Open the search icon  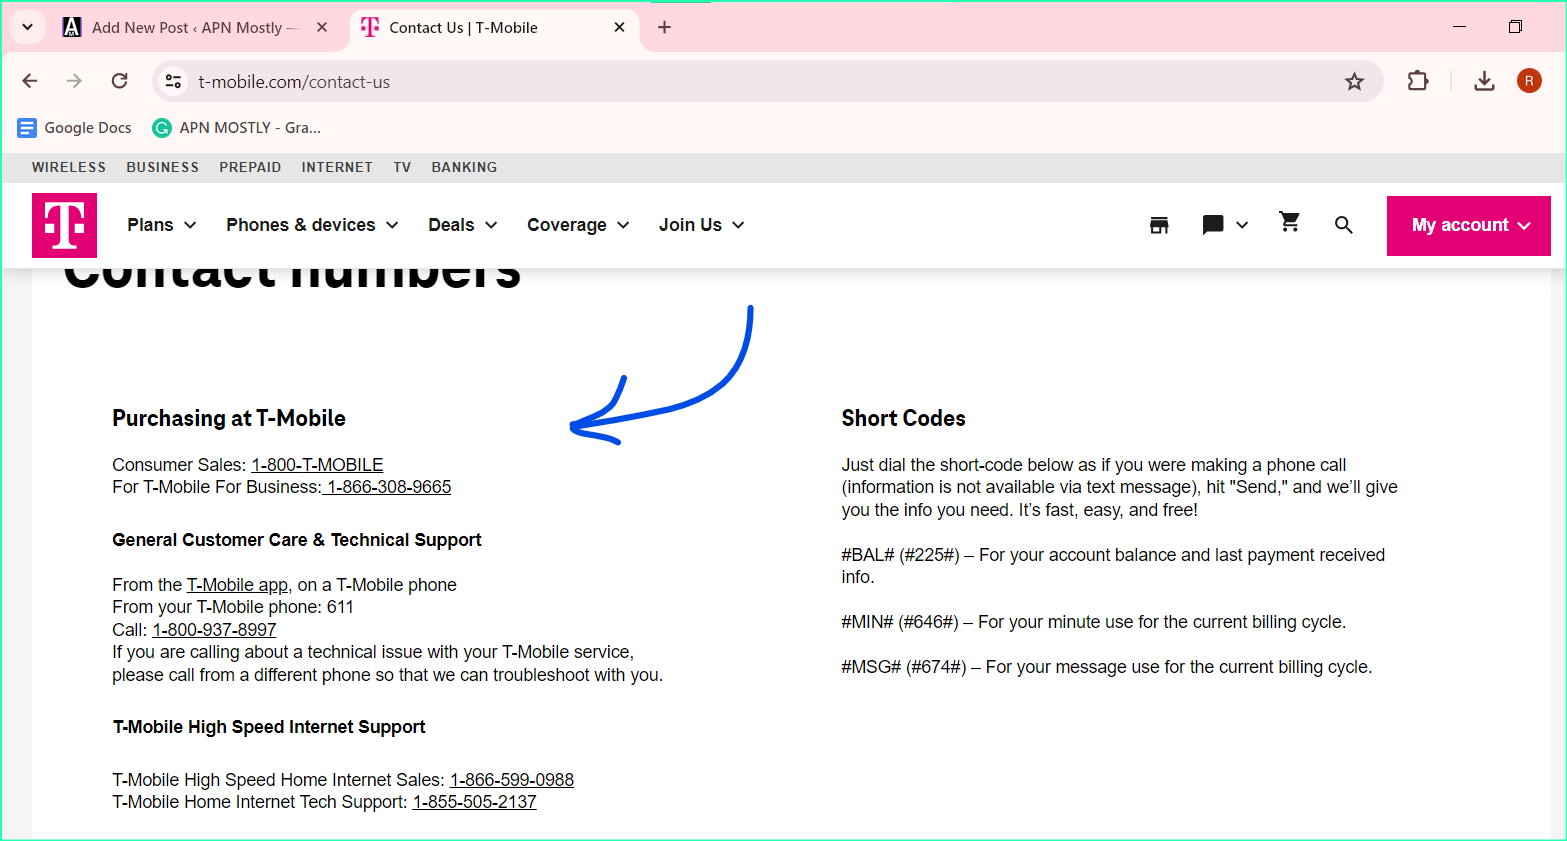[x=1343, y=225]
